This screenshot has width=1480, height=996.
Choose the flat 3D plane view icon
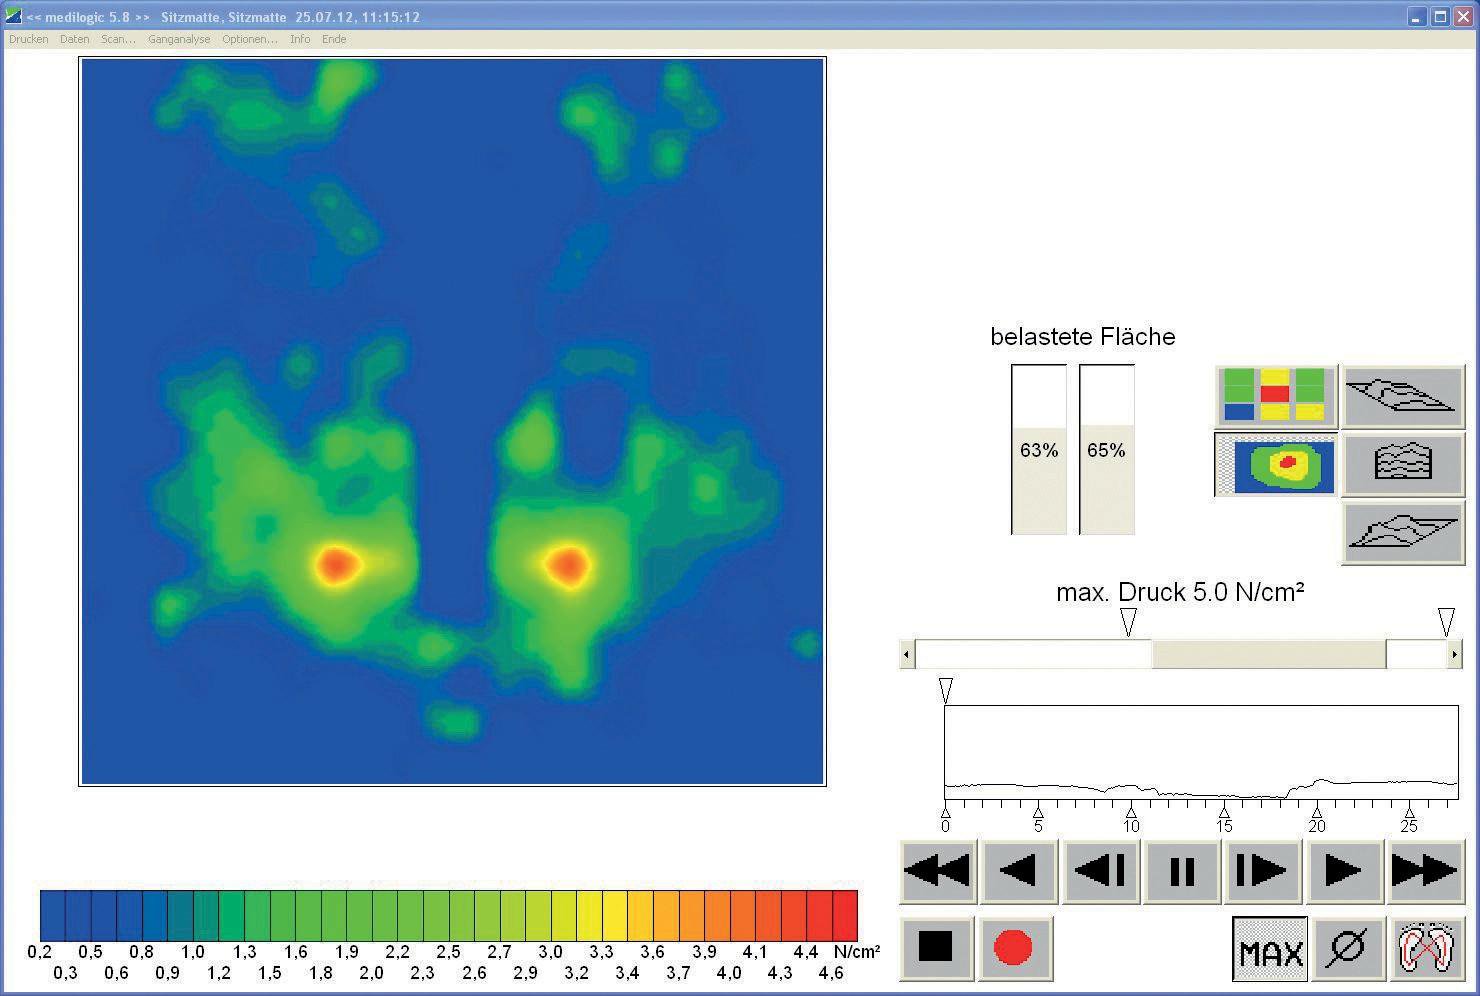[1402, 396]
